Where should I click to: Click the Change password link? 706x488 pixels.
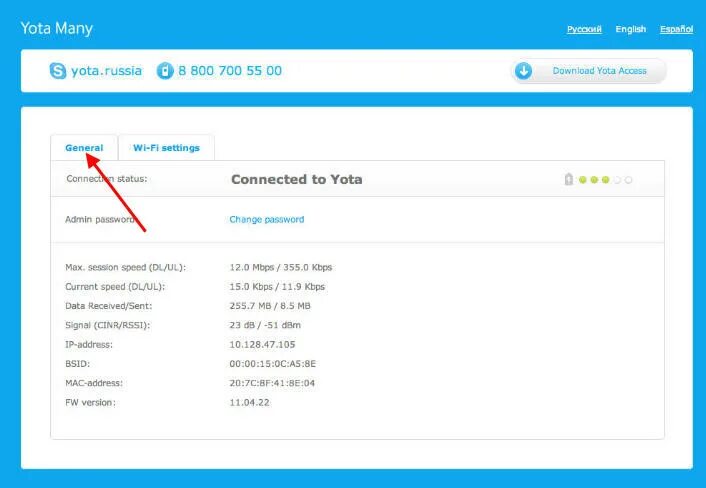[267, 219]
